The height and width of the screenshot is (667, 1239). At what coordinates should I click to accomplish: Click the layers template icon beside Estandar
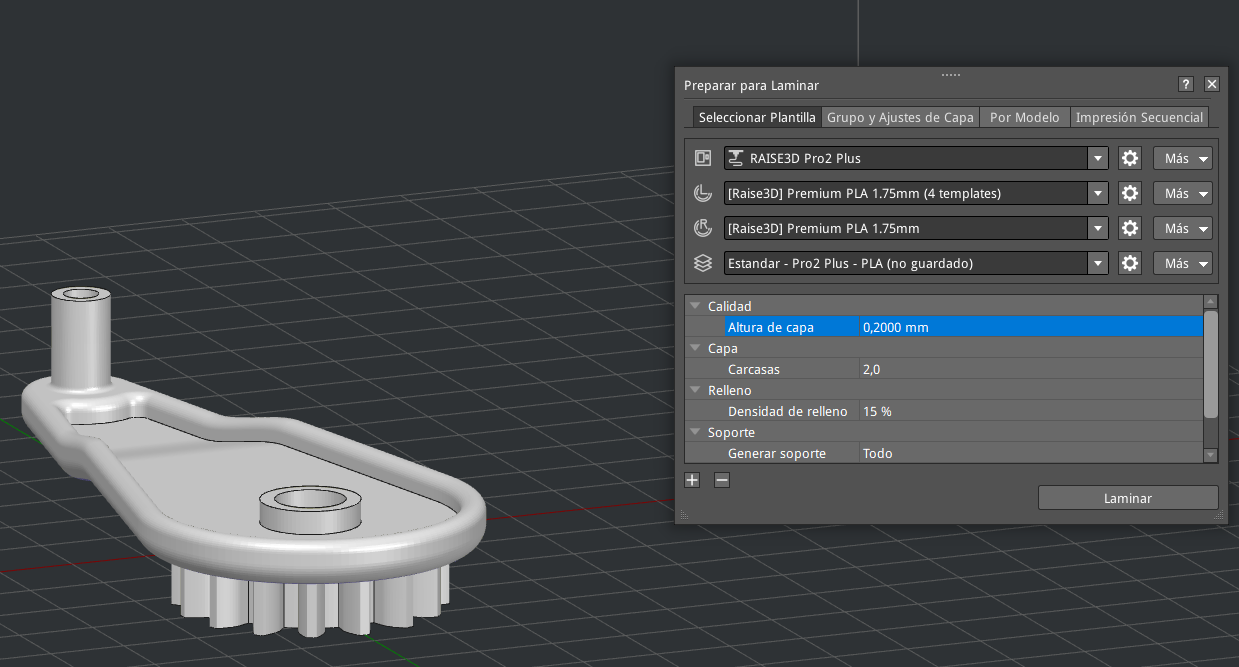coord(703,263)
